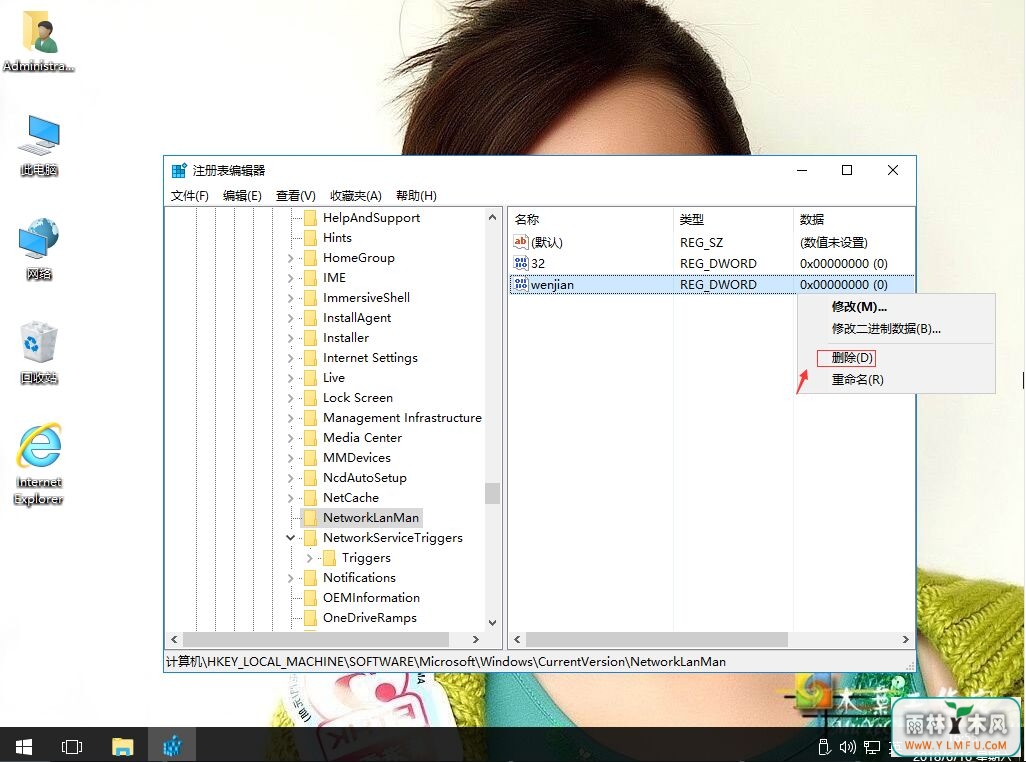Viewport: 1026px width, 762px height.
Task: Expand the Lock Screen key
Action: [x=291, y=398]
